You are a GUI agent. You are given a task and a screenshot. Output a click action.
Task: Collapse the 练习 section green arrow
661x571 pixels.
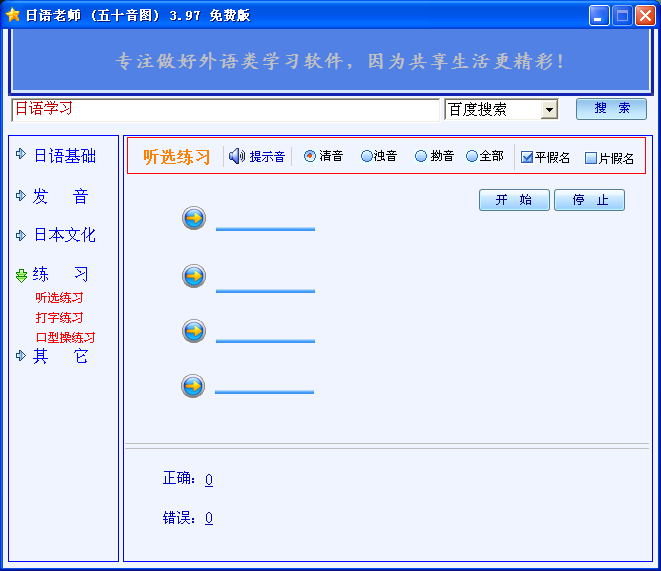click(x=21, y=276)
